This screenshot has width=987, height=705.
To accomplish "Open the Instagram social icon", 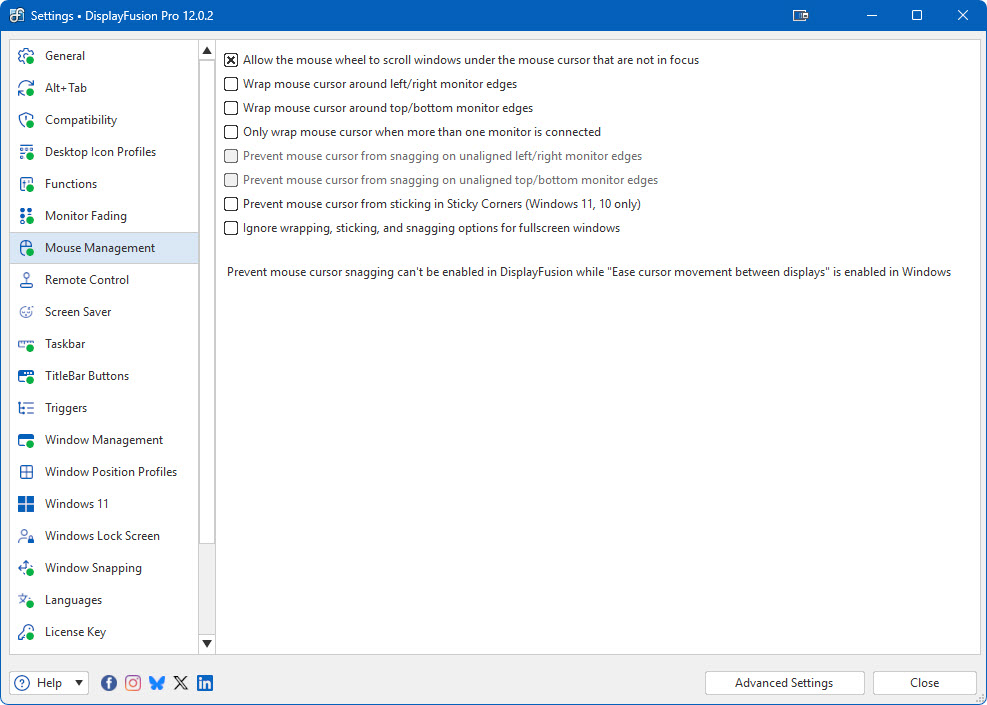I will (133, 683).
